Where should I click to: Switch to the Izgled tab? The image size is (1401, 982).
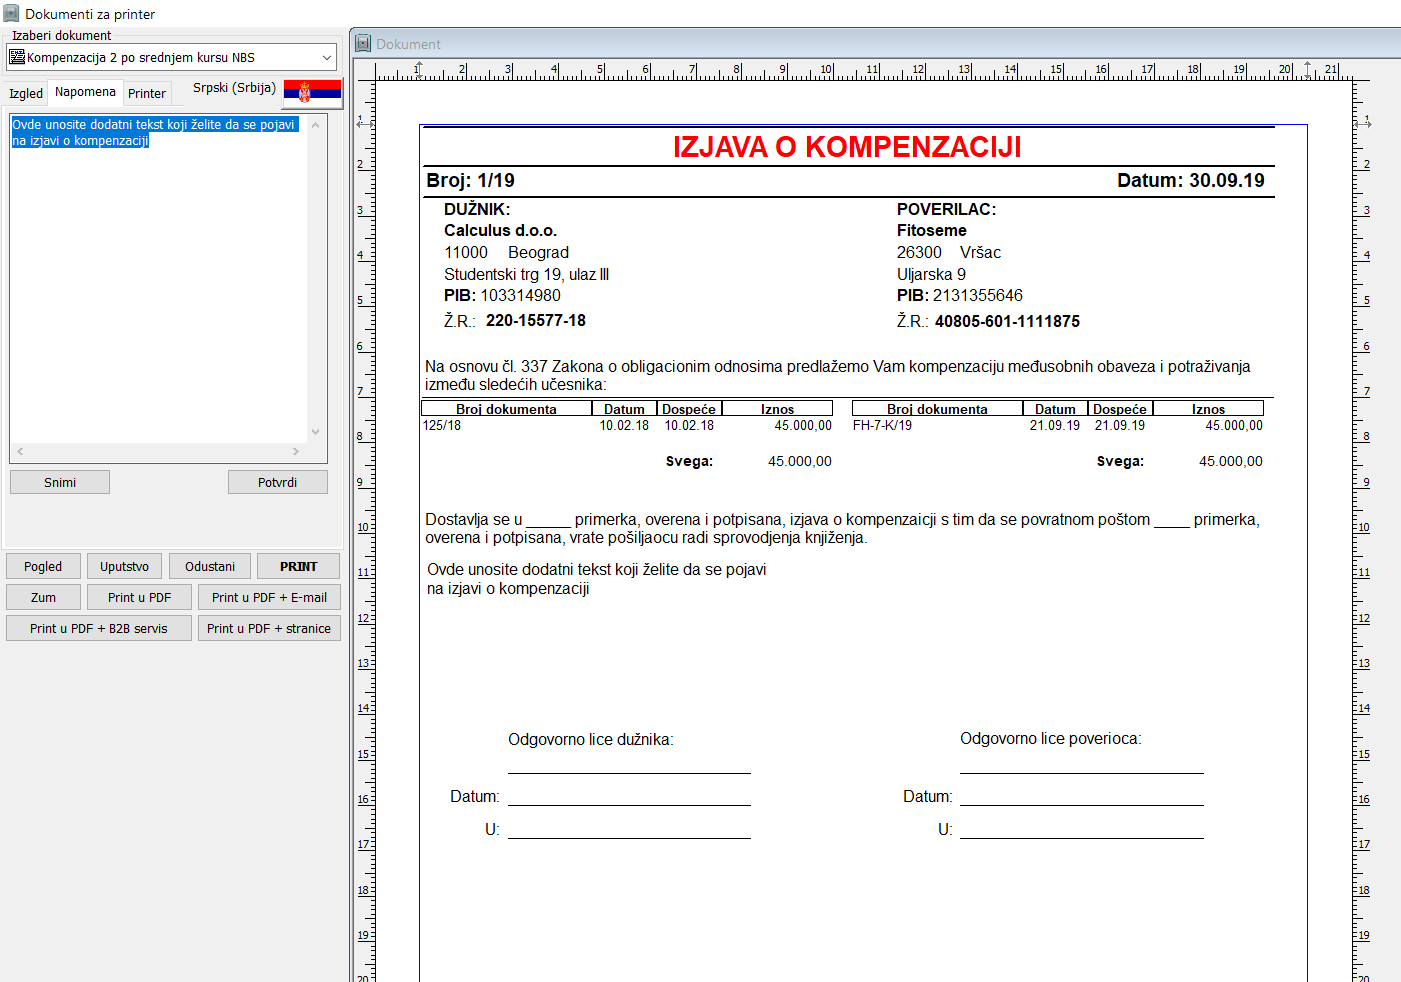[x=26, y=93]
